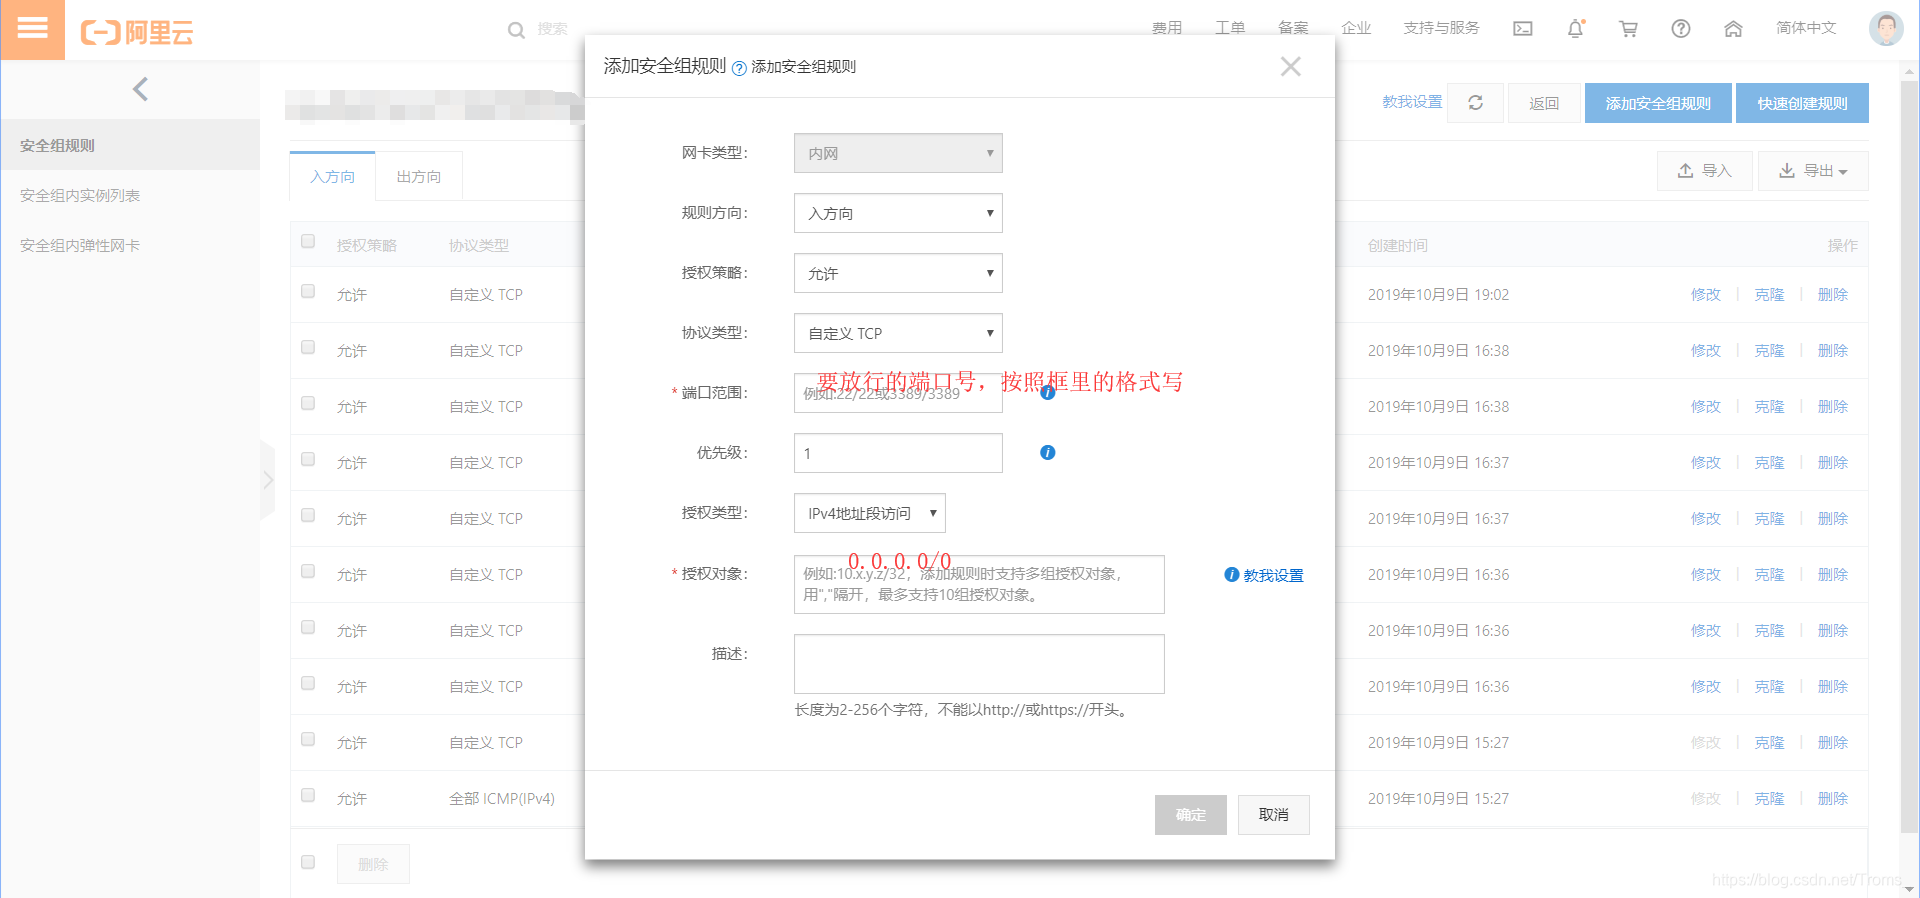Click the back arrow in the sidebar

(140, 89)
